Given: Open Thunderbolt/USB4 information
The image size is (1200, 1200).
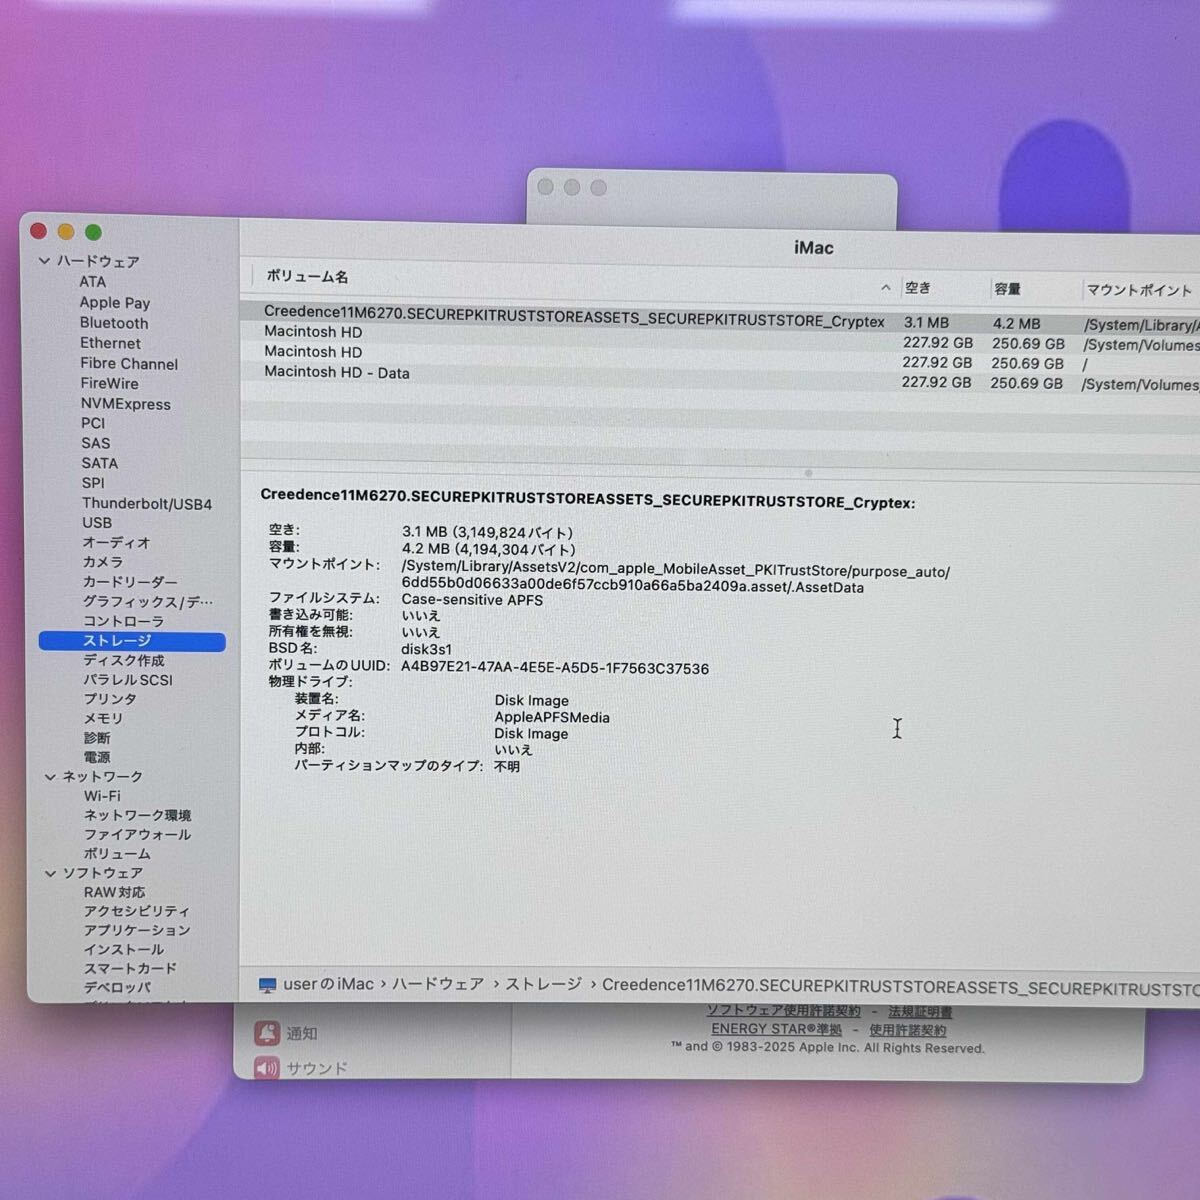Looking at the screenshot, I should point(147,503).
